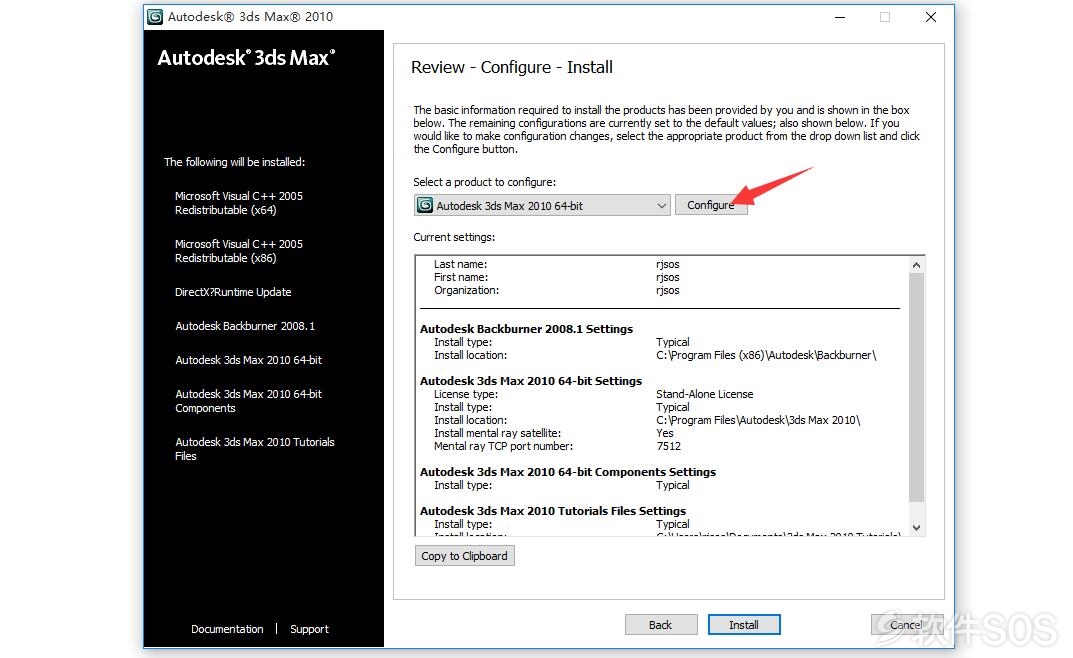Minimize the installer window
The image size is (1073, 658).
click(x=840, y=17)
